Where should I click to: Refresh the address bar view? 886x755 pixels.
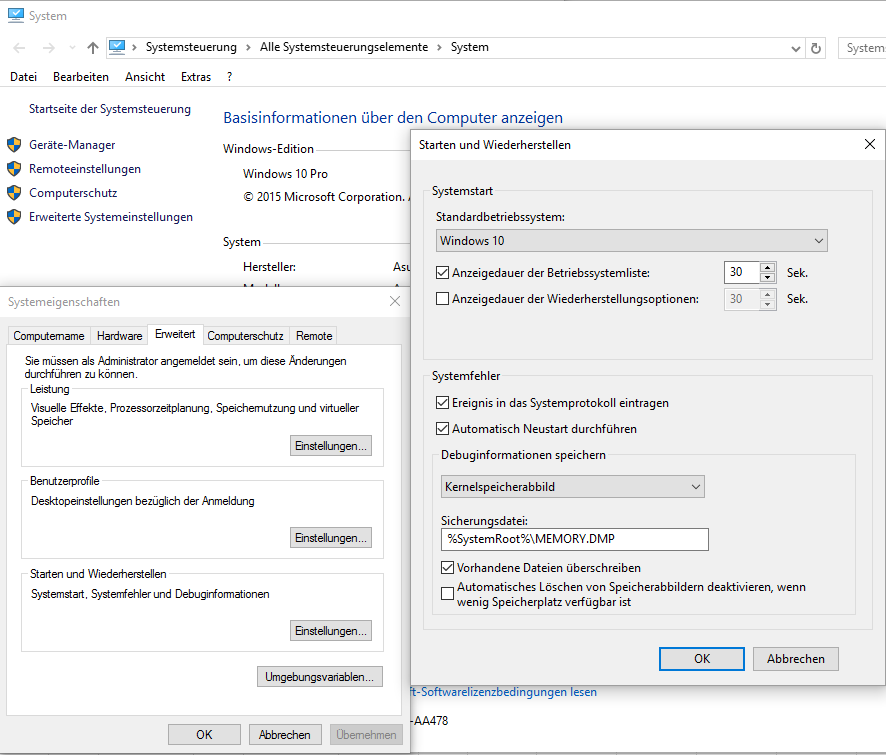815,49
